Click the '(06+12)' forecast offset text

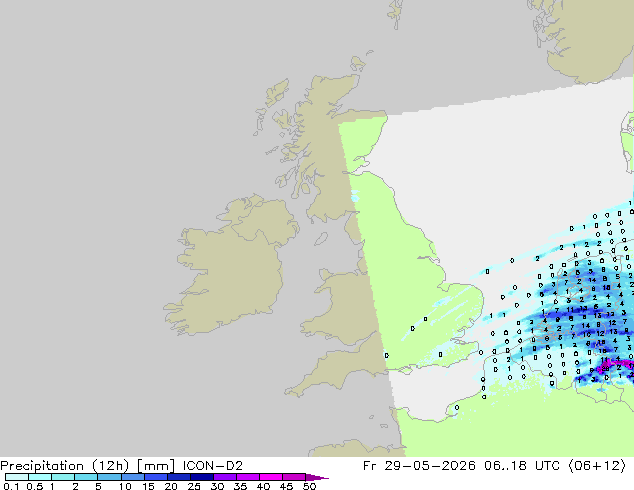tap(597, 466)
